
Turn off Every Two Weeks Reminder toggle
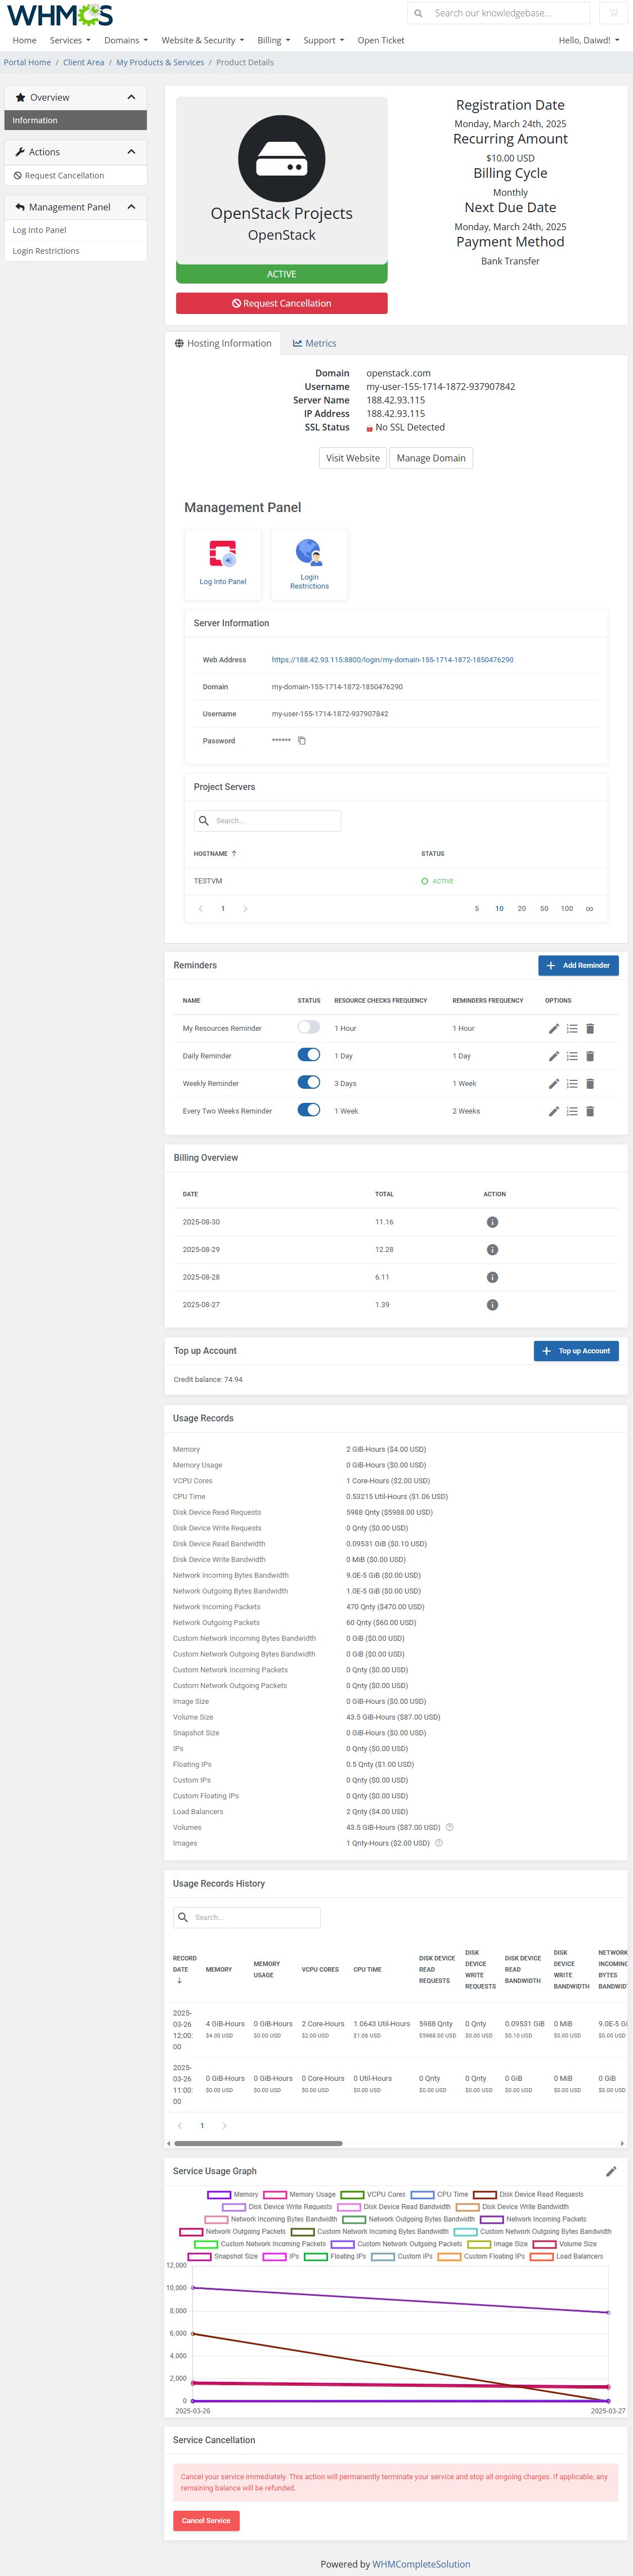309,1110
